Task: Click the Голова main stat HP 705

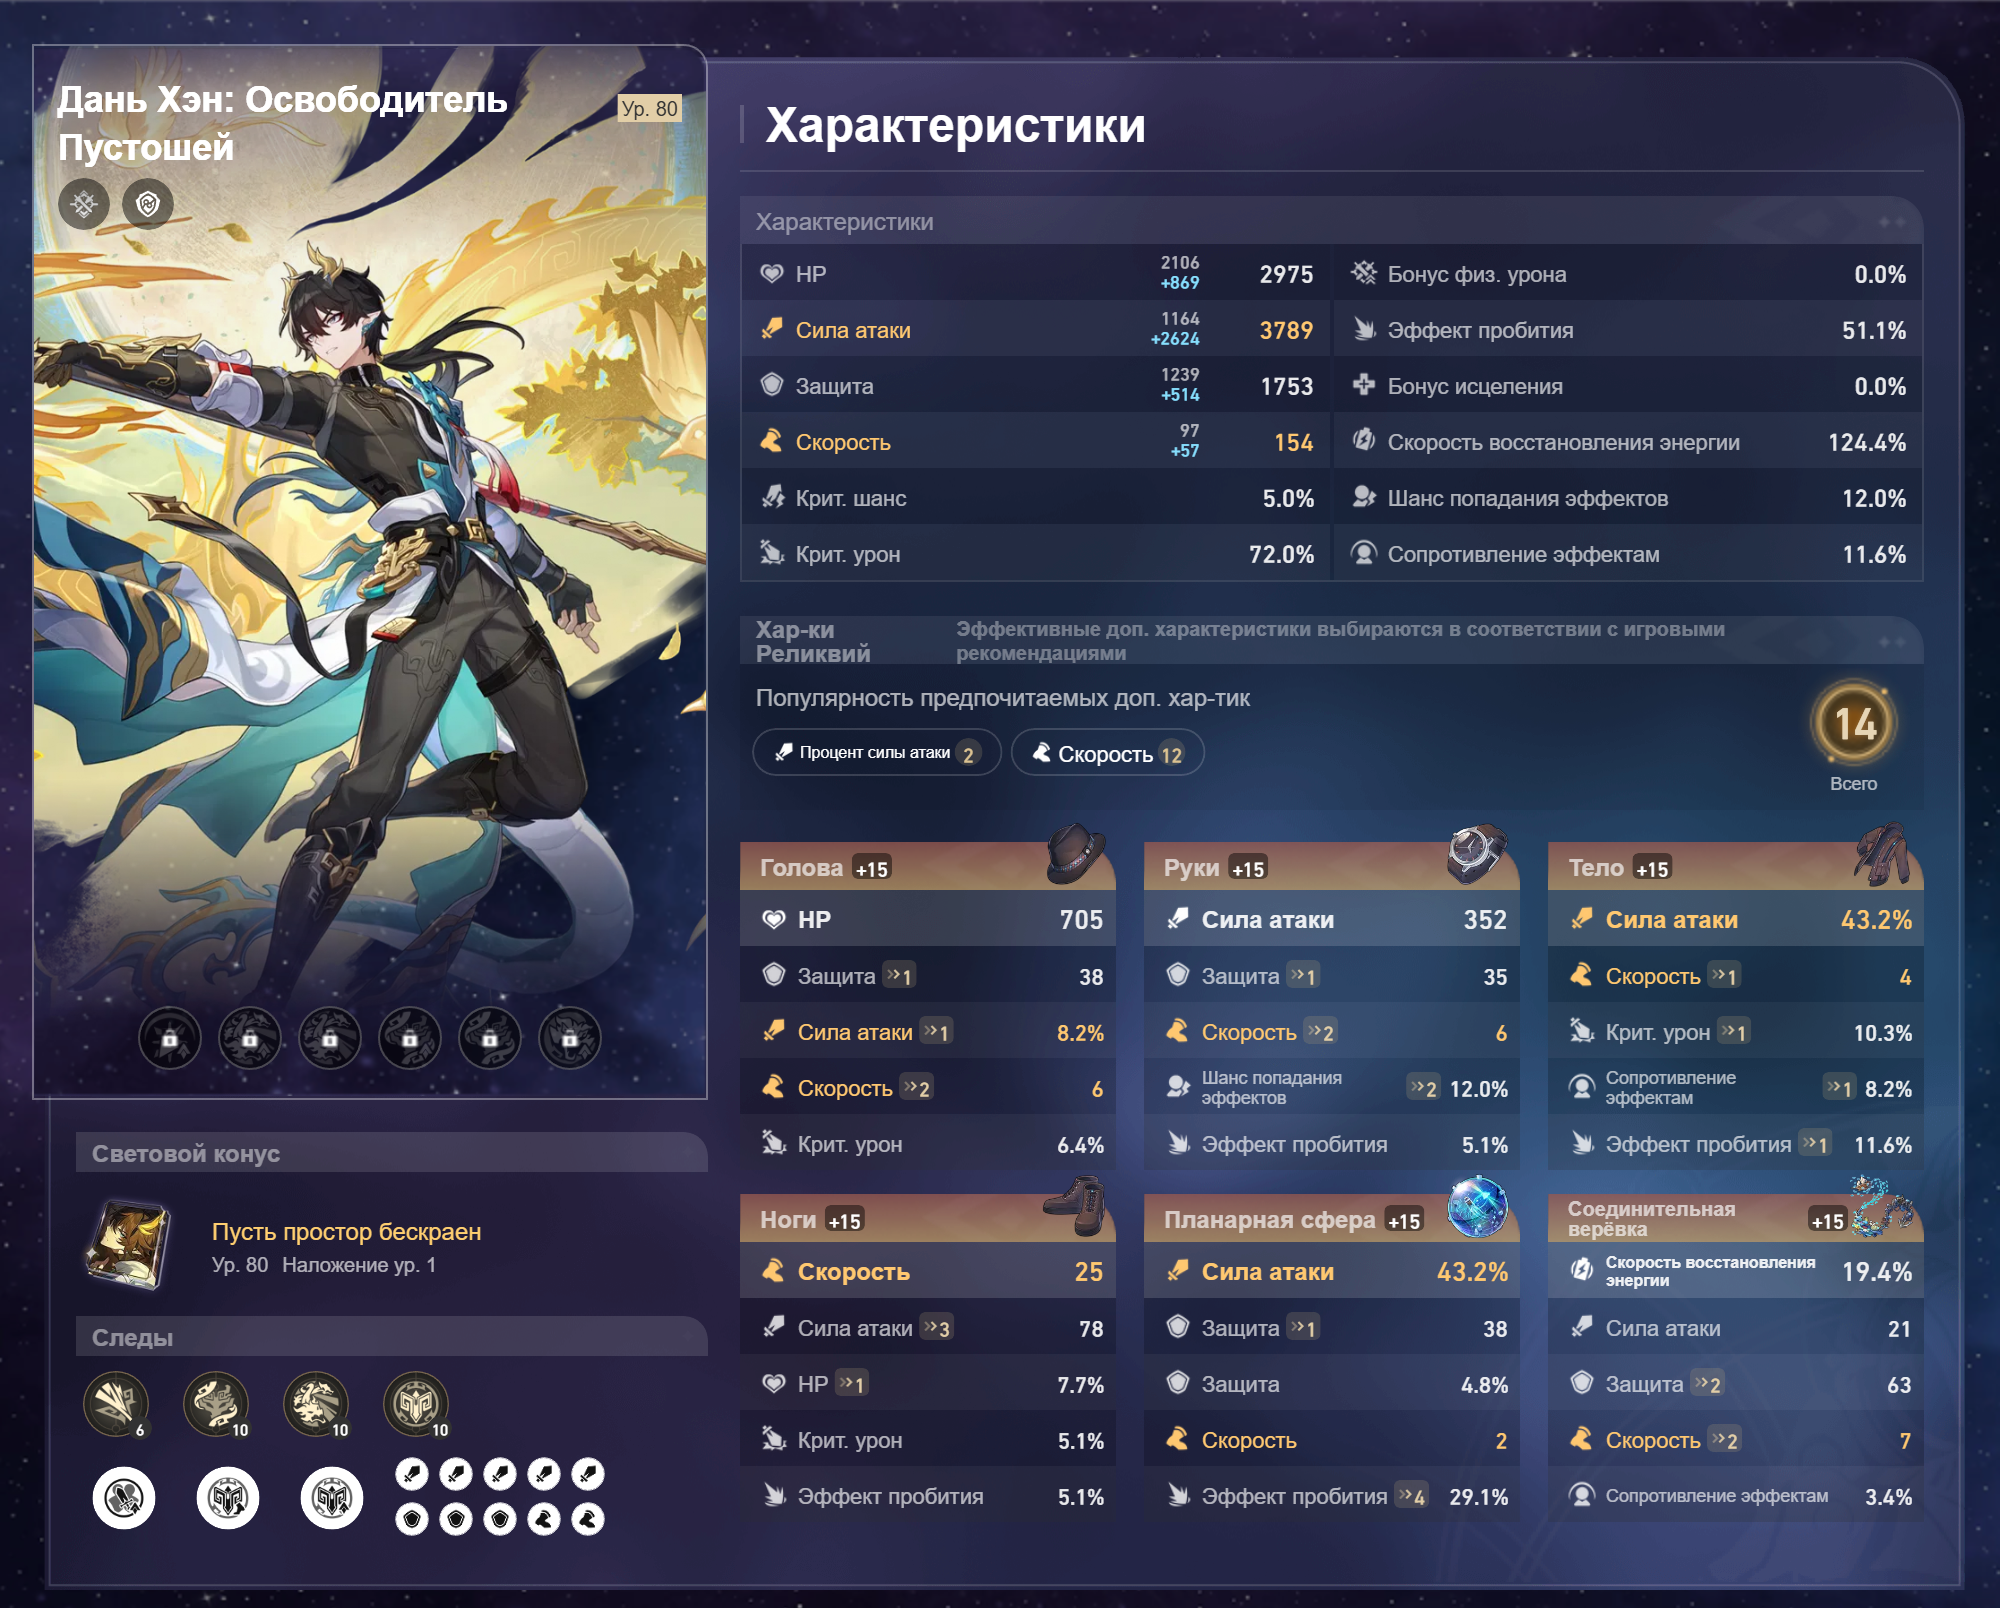Action: pos(927,919)
